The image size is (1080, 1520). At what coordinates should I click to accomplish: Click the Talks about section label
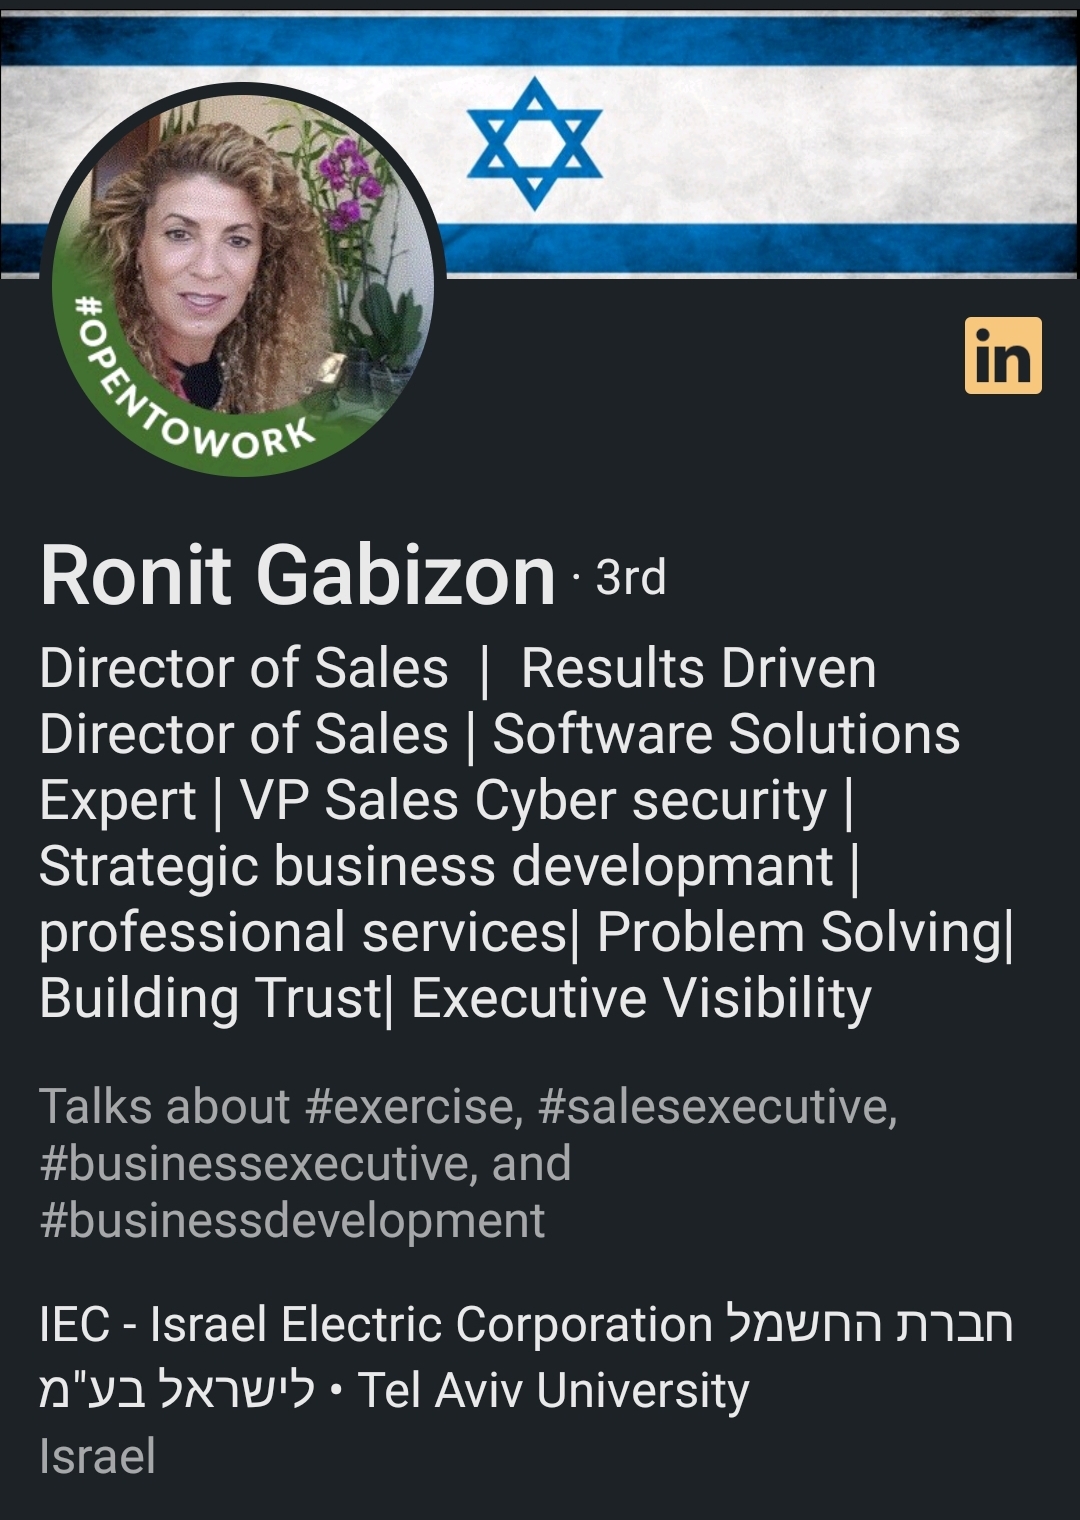pyautogui.click(x=165, y=1107)
